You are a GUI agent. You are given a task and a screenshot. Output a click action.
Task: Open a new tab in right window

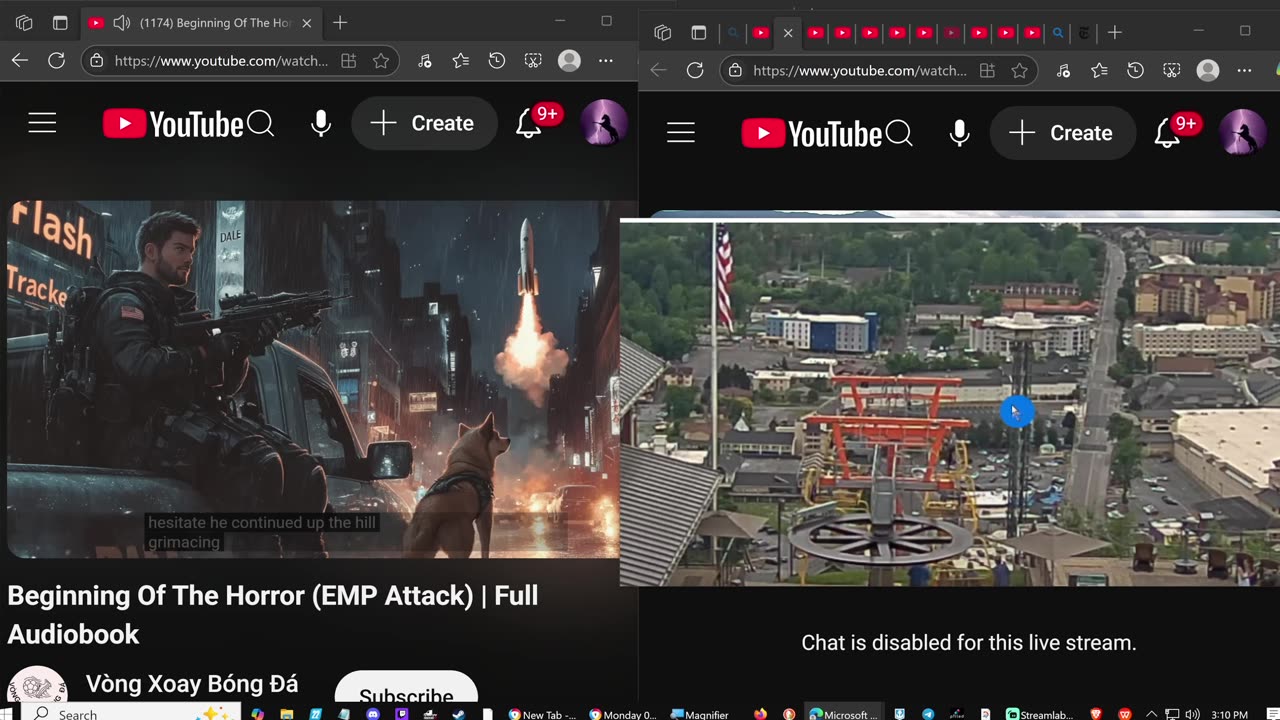click(x=1115, y=33)
